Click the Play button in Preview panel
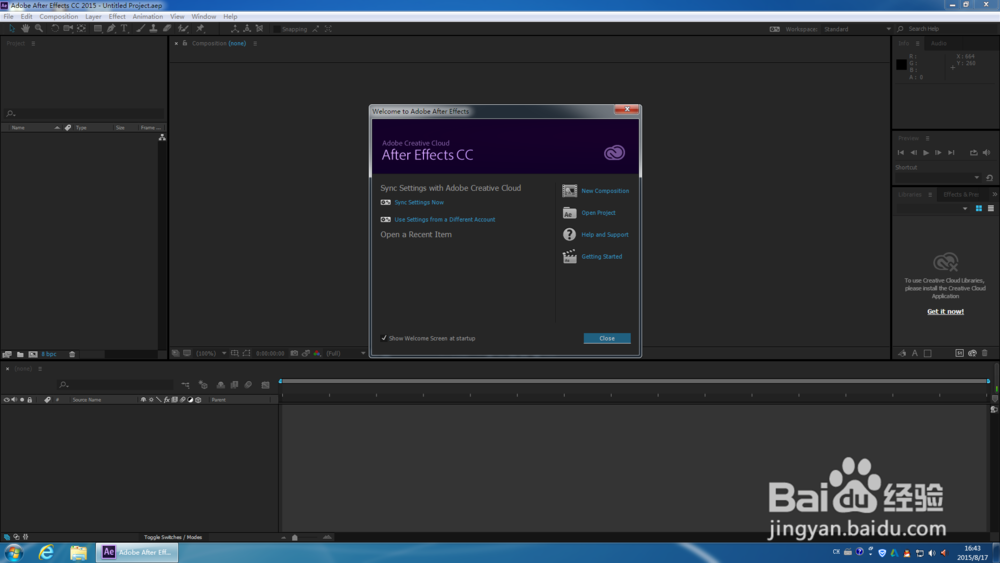This screenshot has height=563, width=1000. pyautogui.click(x=925, y=152)
